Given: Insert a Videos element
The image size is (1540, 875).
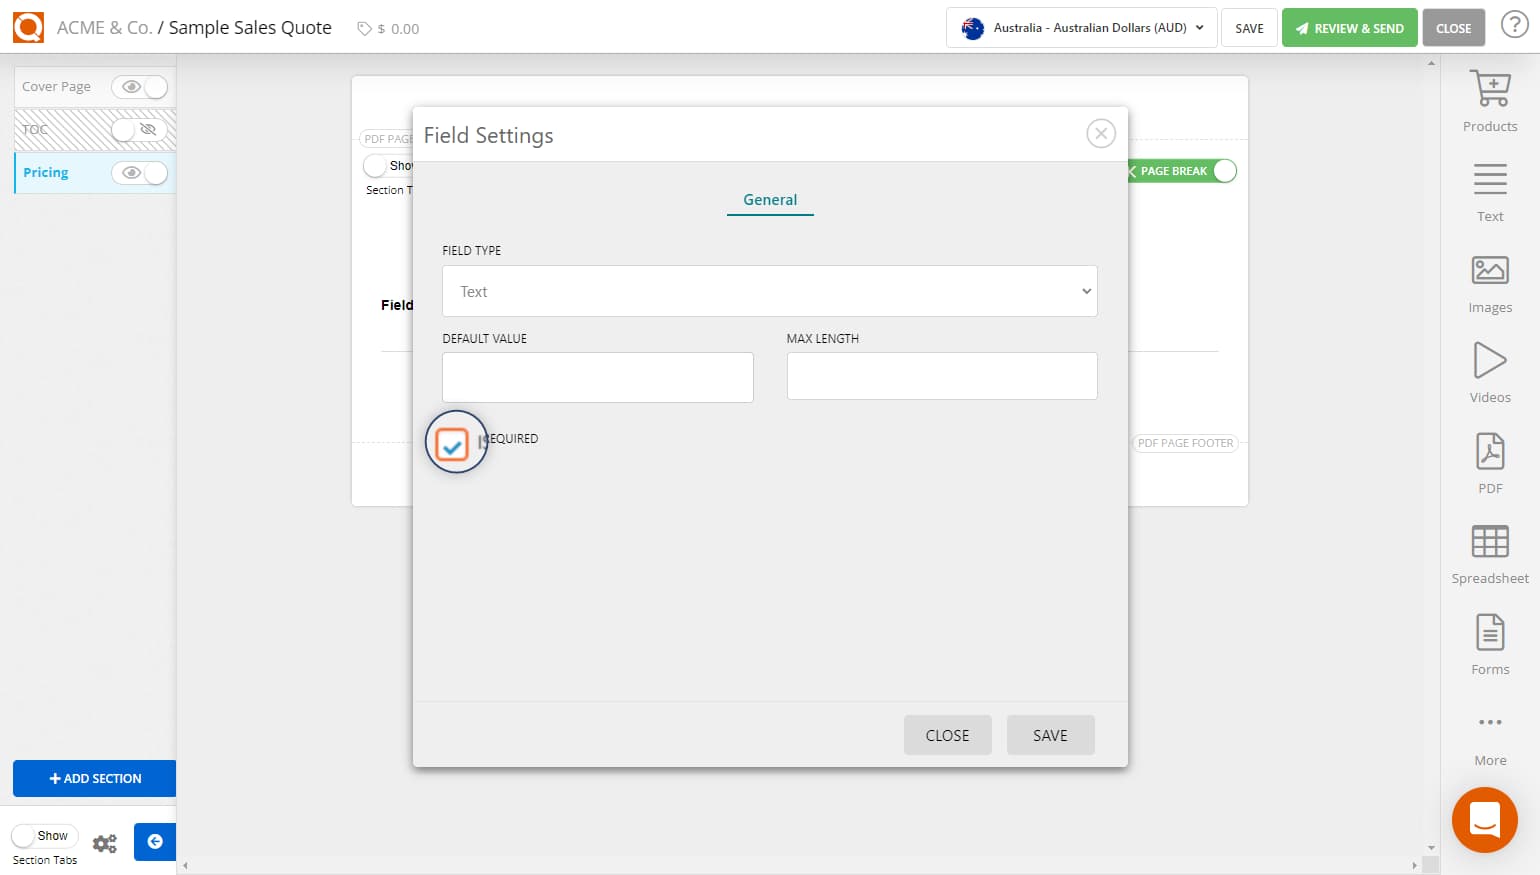Looking at the screenshot, I should coord(1489,370).
